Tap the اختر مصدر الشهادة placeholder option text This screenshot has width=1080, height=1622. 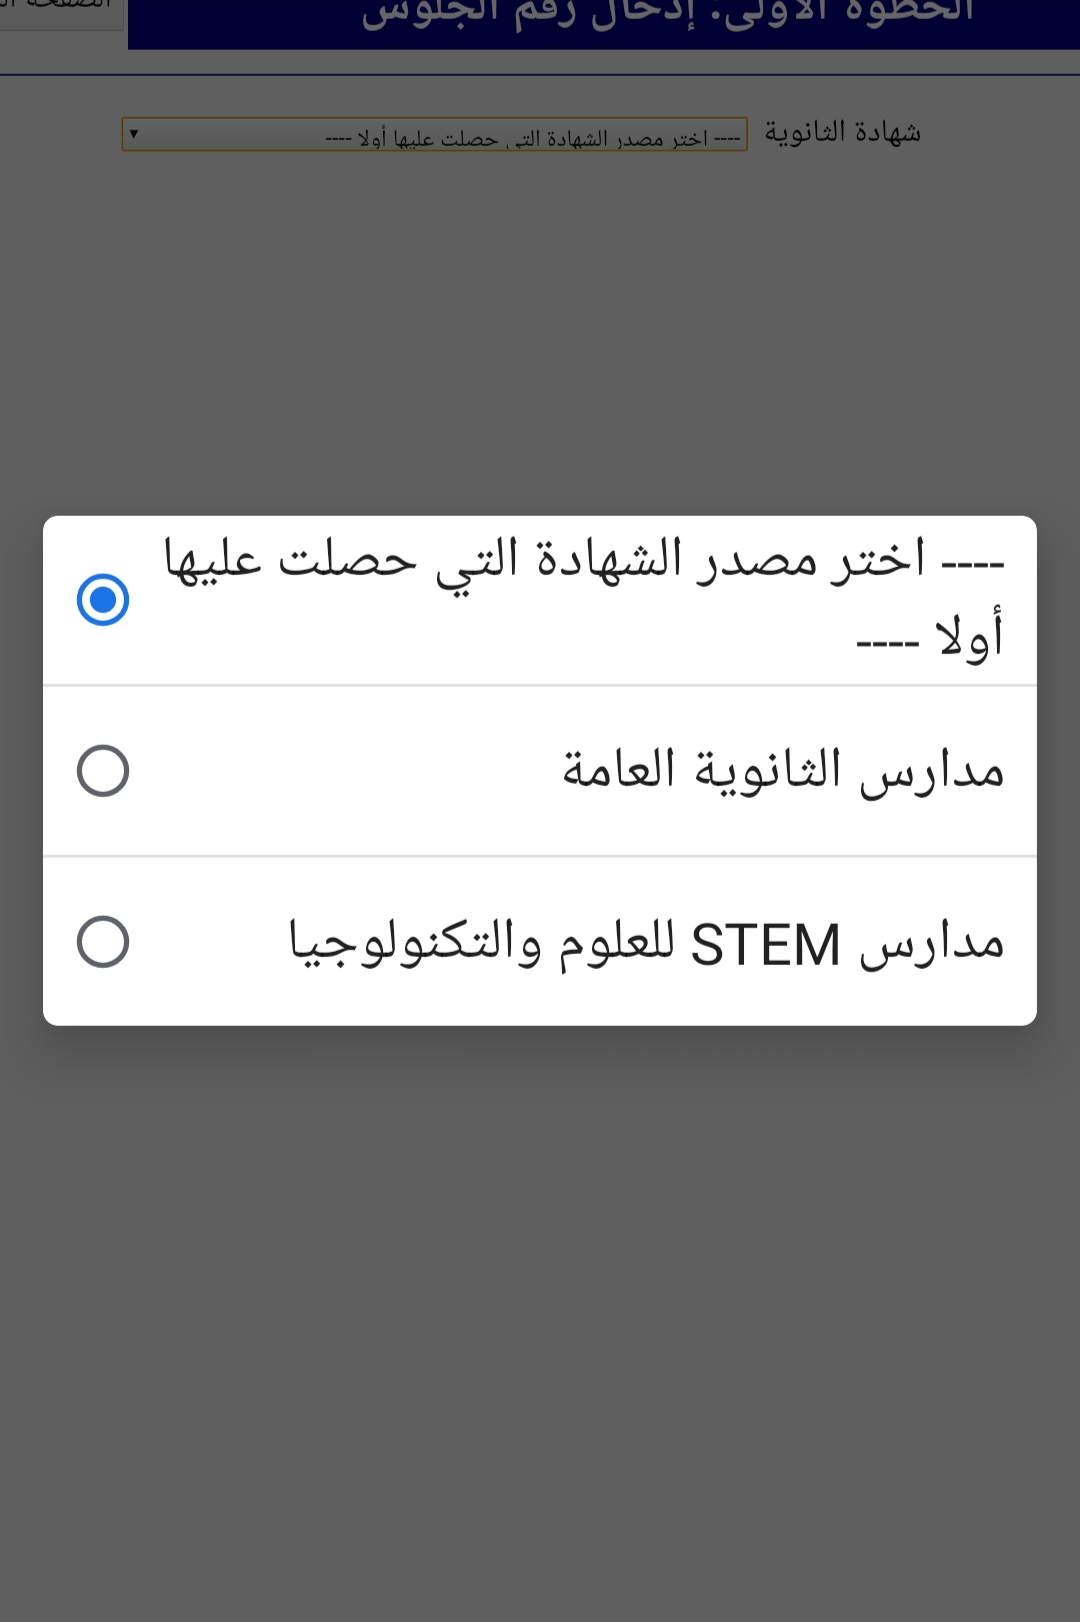(x=584, y=598)
